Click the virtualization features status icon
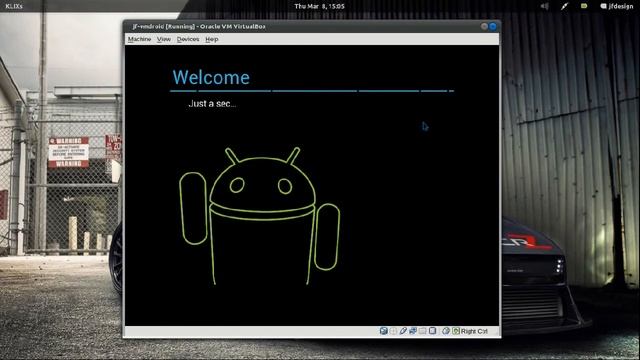This screenshot has width=640, height=360. (x=433, y=331)
